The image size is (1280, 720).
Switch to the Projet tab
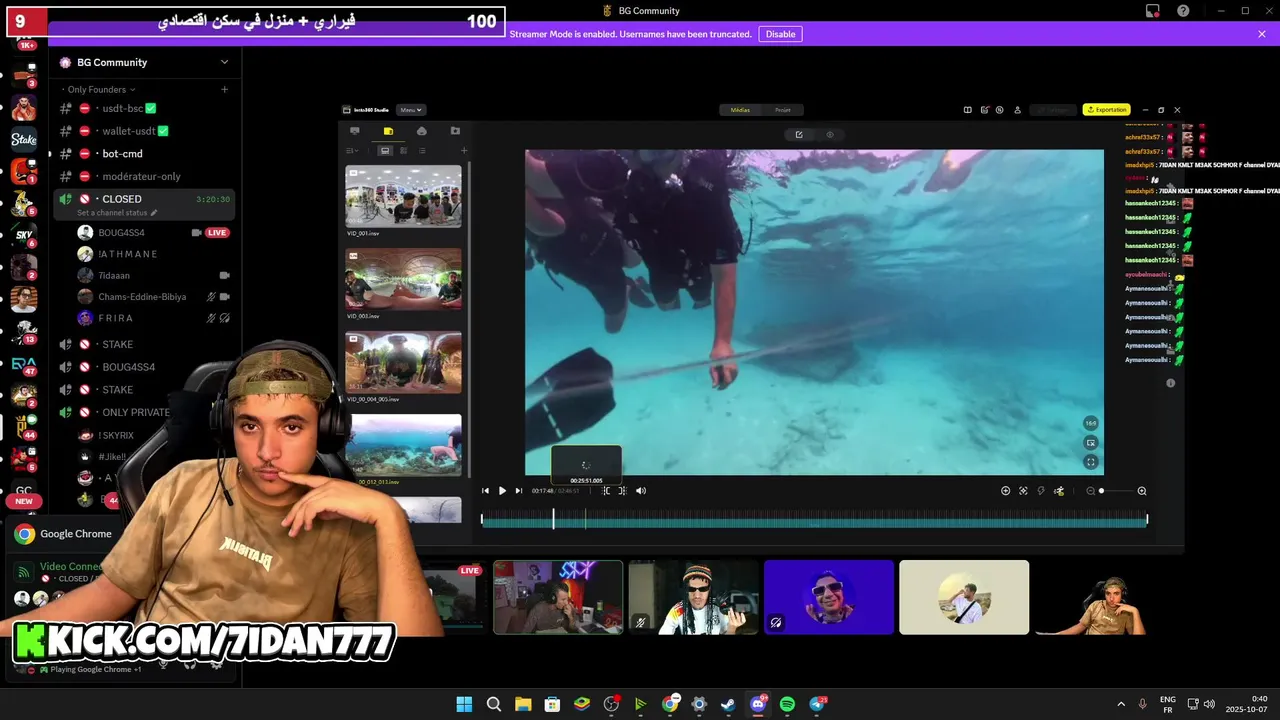[x=783, y=110]
